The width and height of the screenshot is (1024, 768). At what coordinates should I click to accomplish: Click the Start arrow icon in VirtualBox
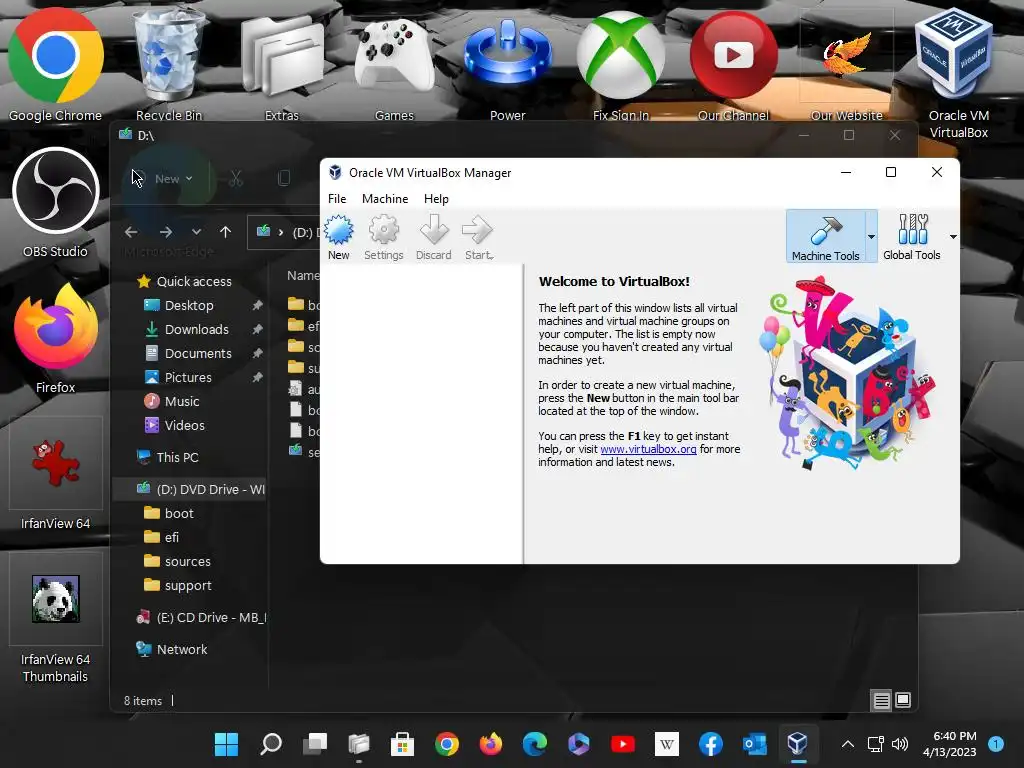pos(477,229)
